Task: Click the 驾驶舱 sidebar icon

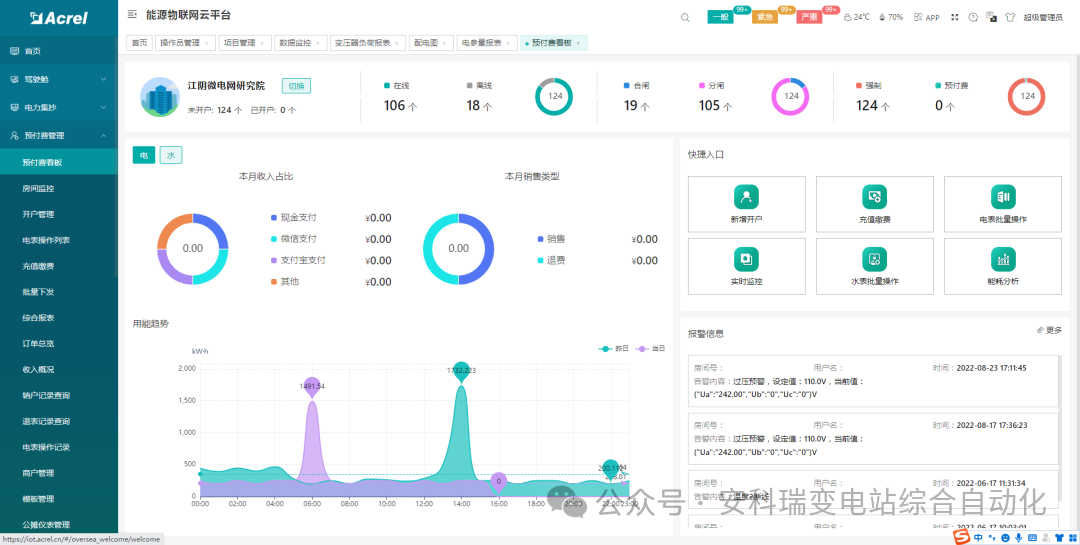Action: pyautogui.click(x=14, y=79)
